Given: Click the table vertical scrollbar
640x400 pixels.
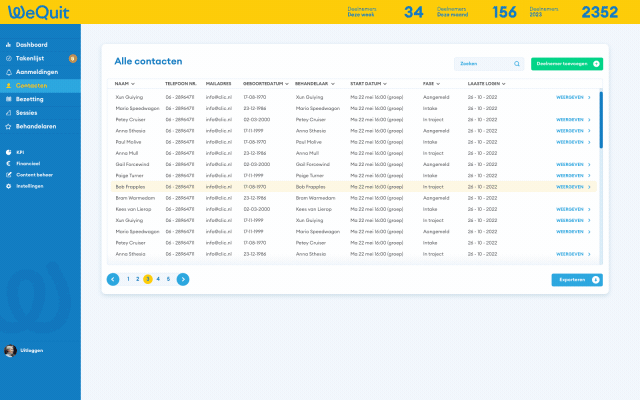Looking at the screenshot, I should pyautogui.click(x=601, y=120).
